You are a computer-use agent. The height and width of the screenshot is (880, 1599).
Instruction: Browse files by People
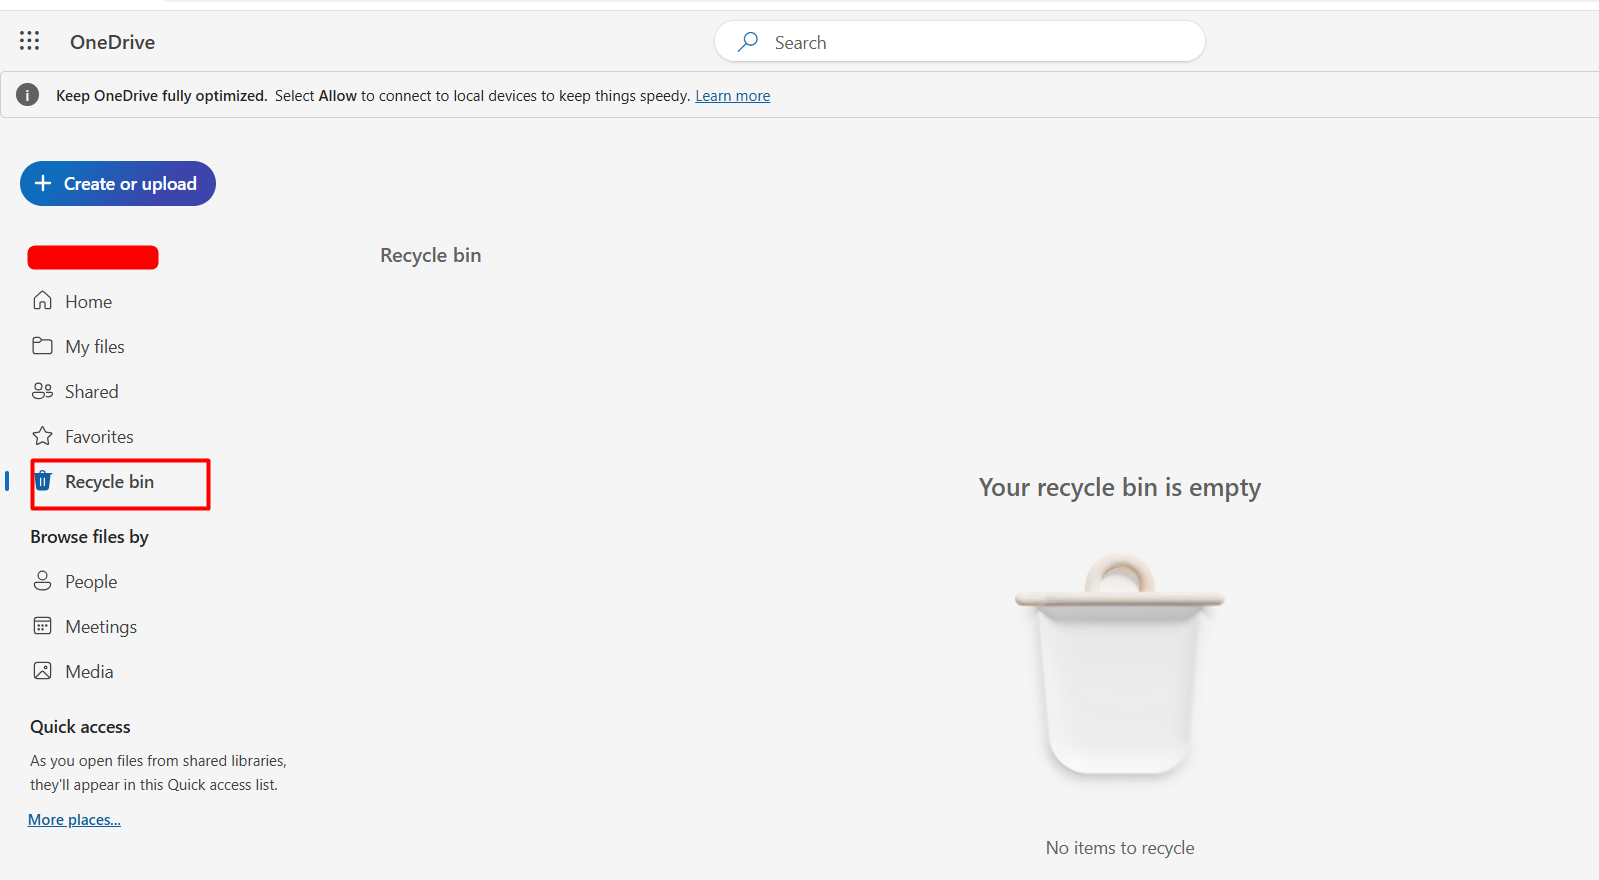pos(91,582)
